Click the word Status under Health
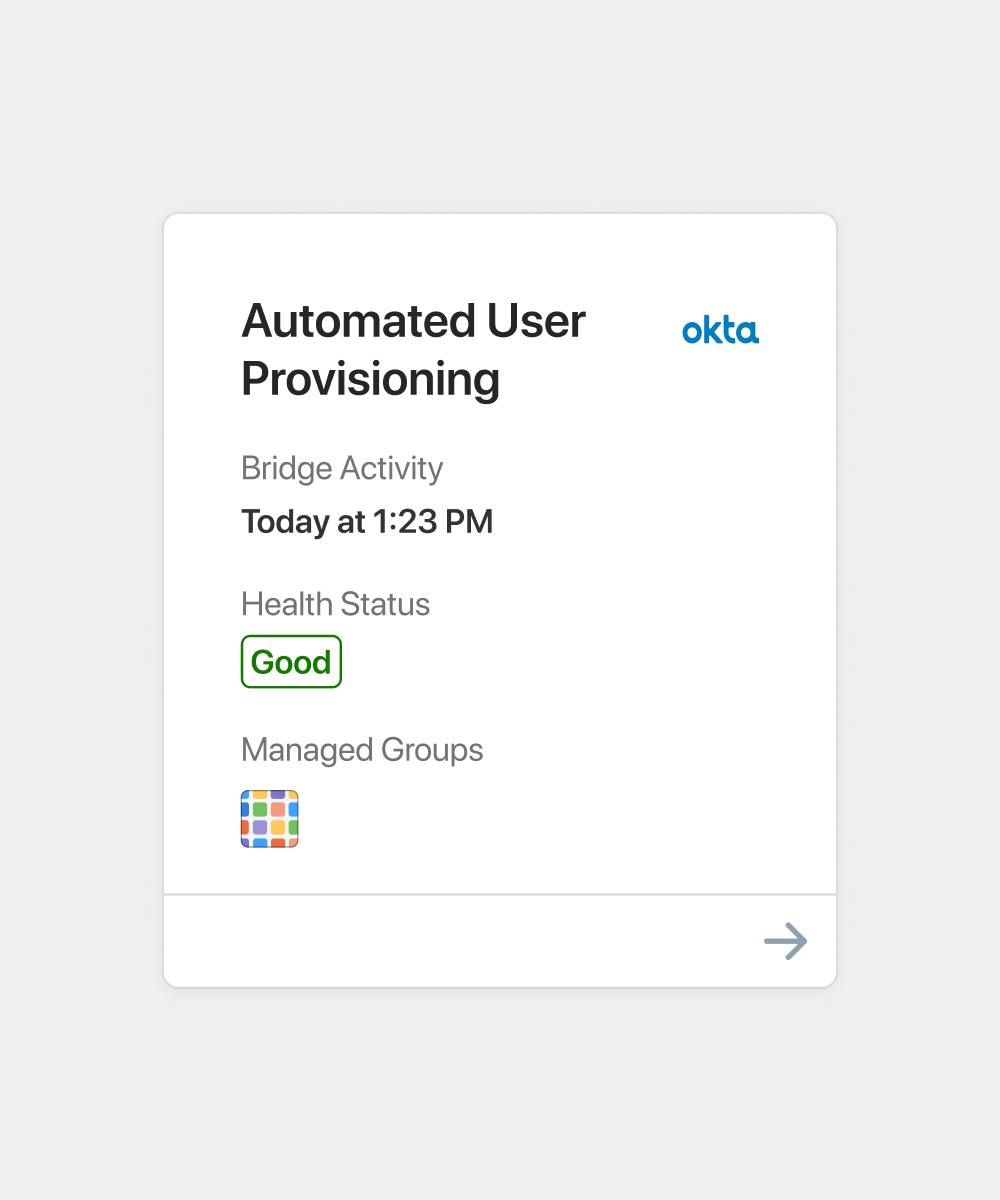Screen dimensions: 1000x1200 click(384, 604)
